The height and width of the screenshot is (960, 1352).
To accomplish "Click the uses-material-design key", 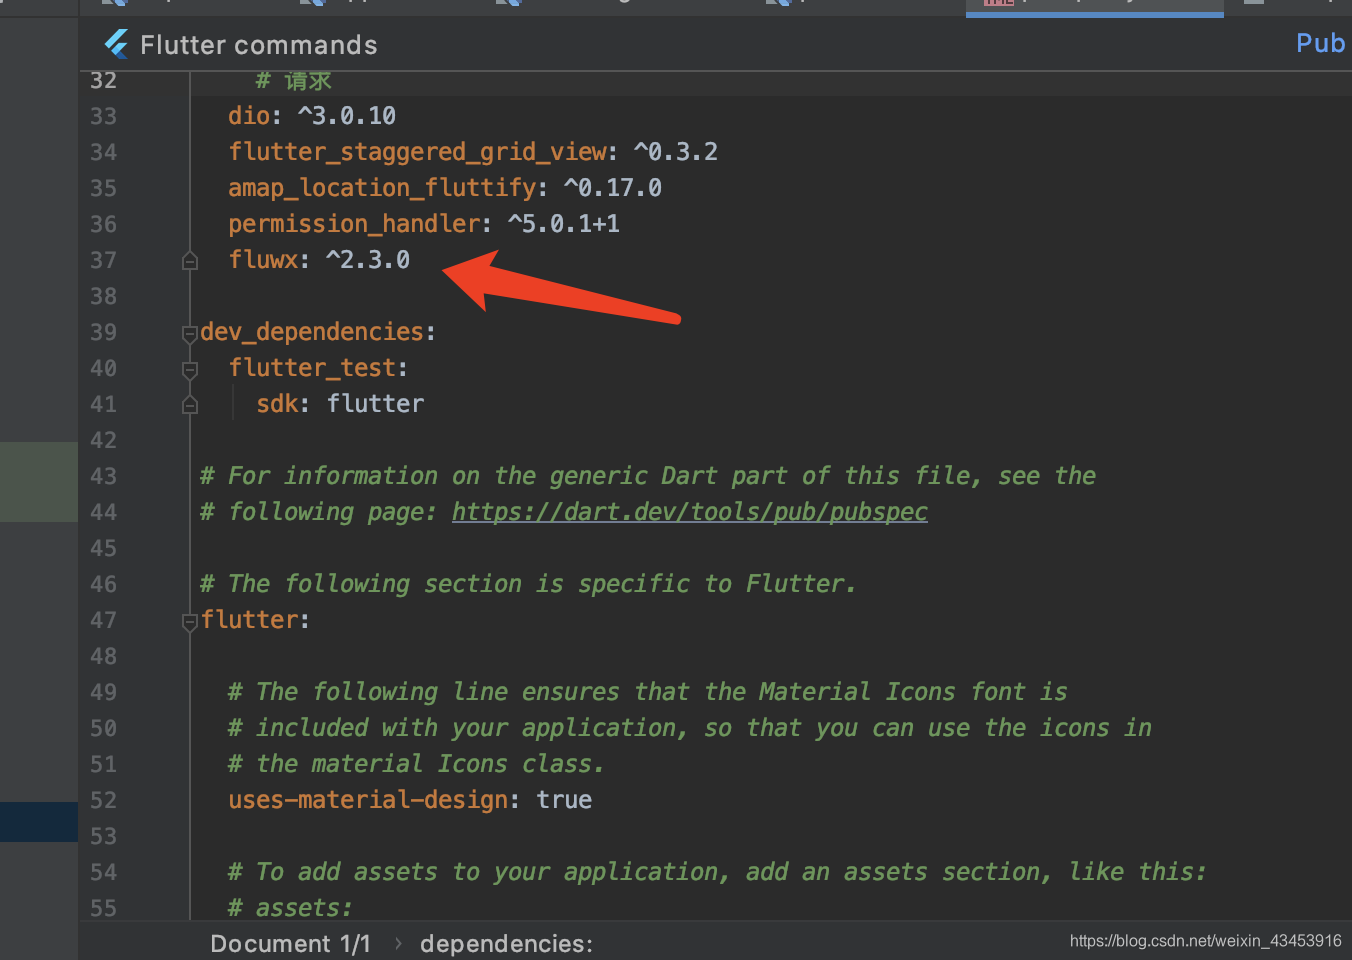I will point(368,800).
